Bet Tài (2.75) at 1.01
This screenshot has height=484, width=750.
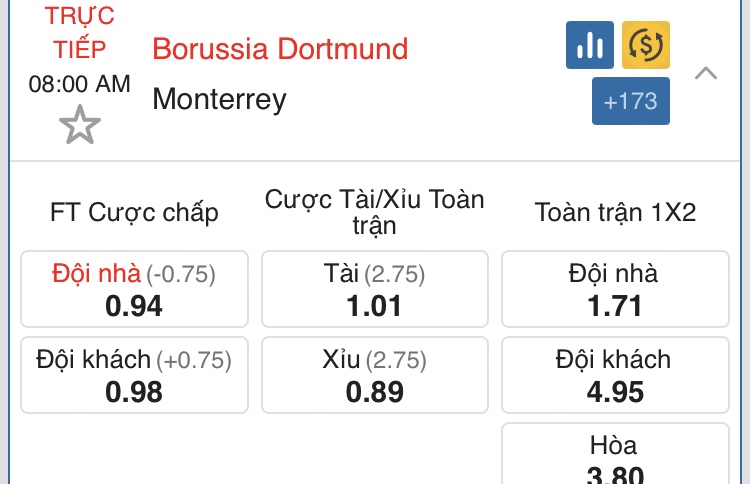(x=375, y=289)
